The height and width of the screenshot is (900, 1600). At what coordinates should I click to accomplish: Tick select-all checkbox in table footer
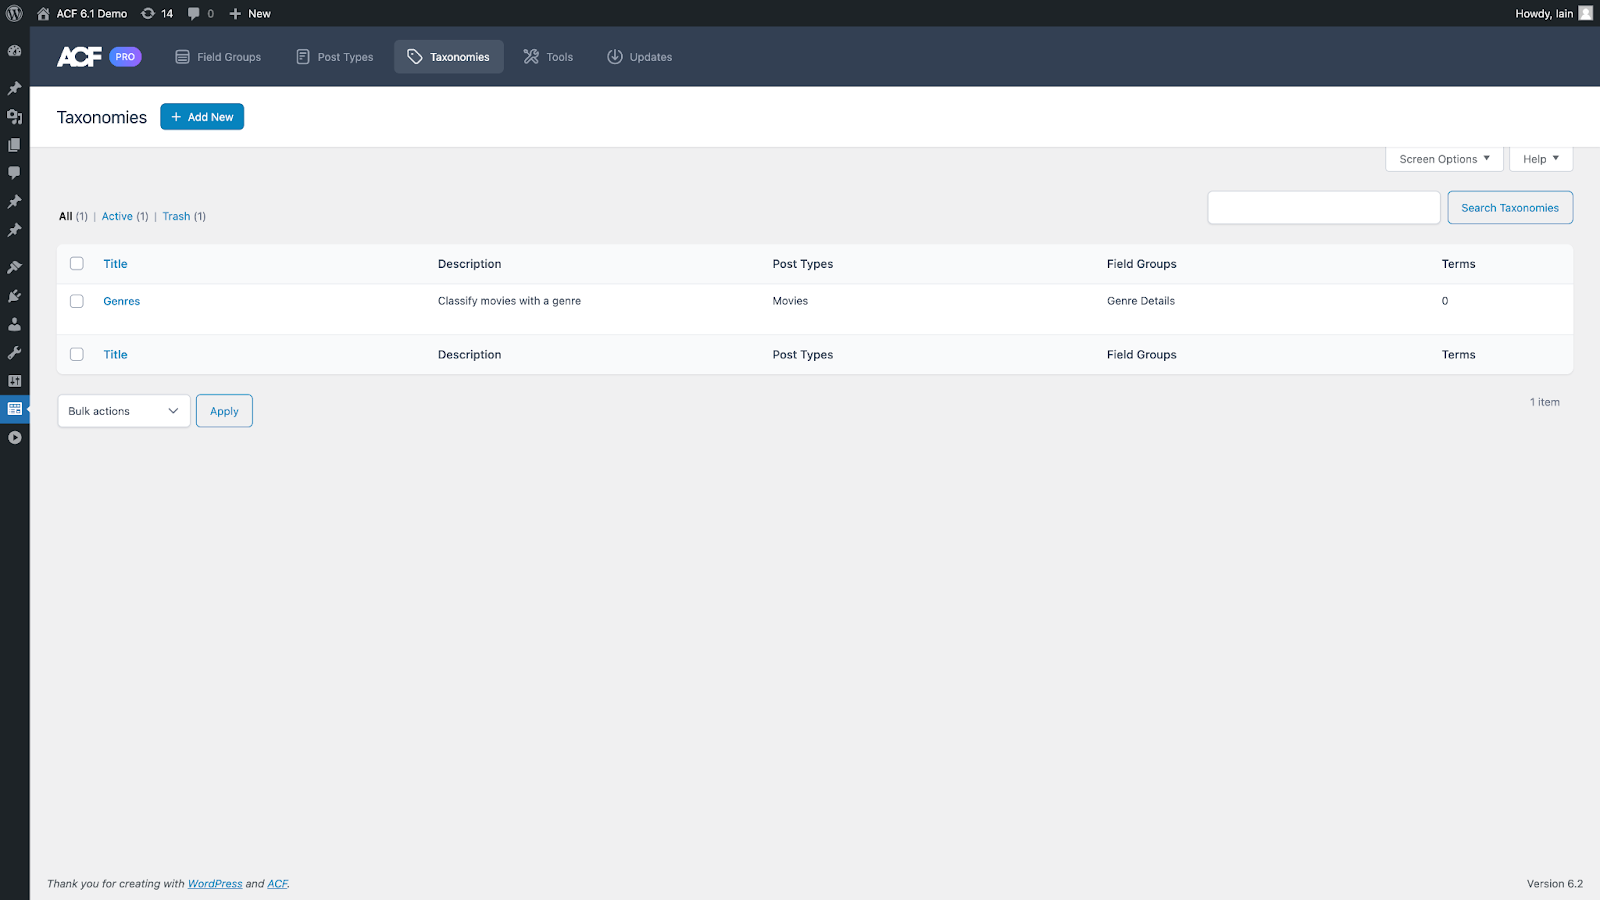77,354
